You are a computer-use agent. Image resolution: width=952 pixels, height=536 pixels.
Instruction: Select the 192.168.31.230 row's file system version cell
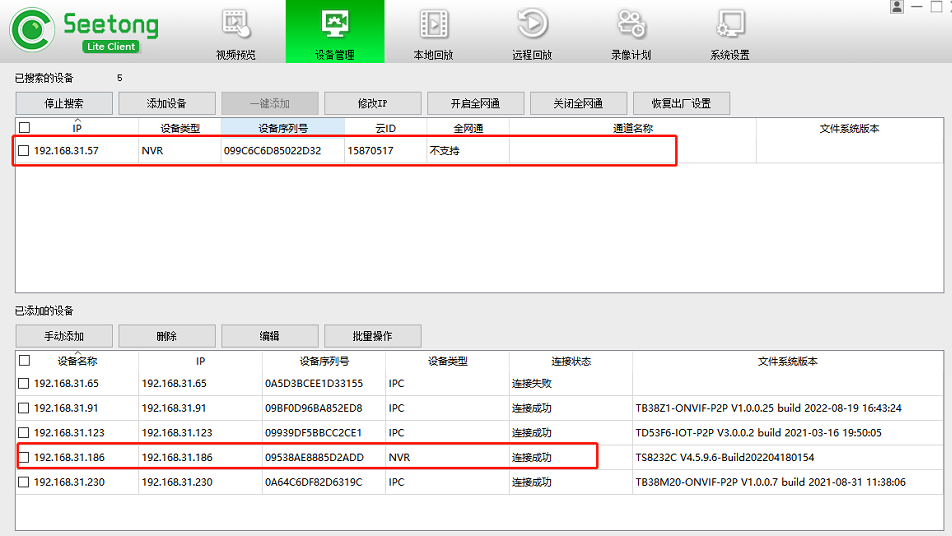770,482
